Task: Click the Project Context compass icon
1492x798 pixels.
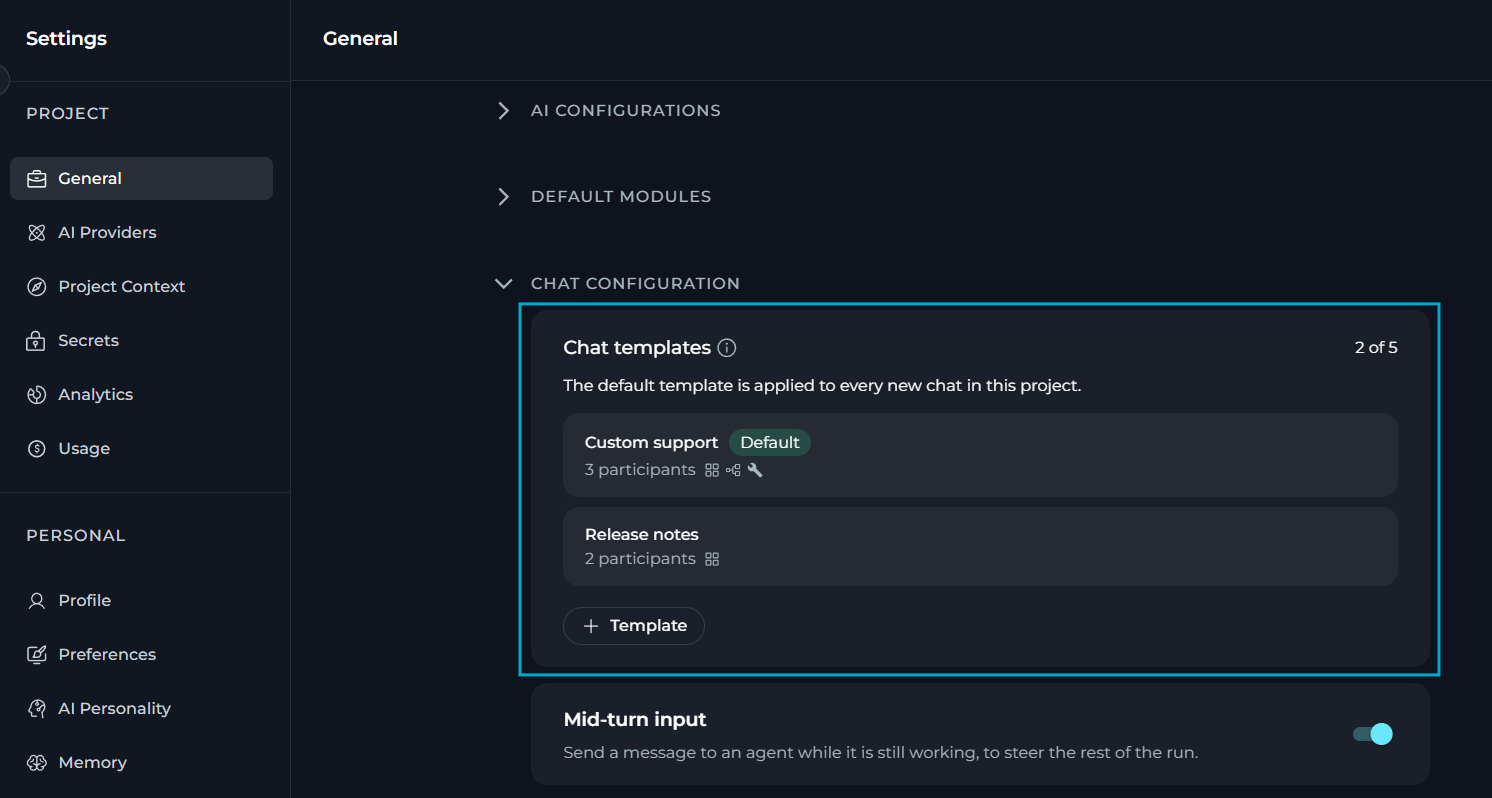Action: [37, 287]
